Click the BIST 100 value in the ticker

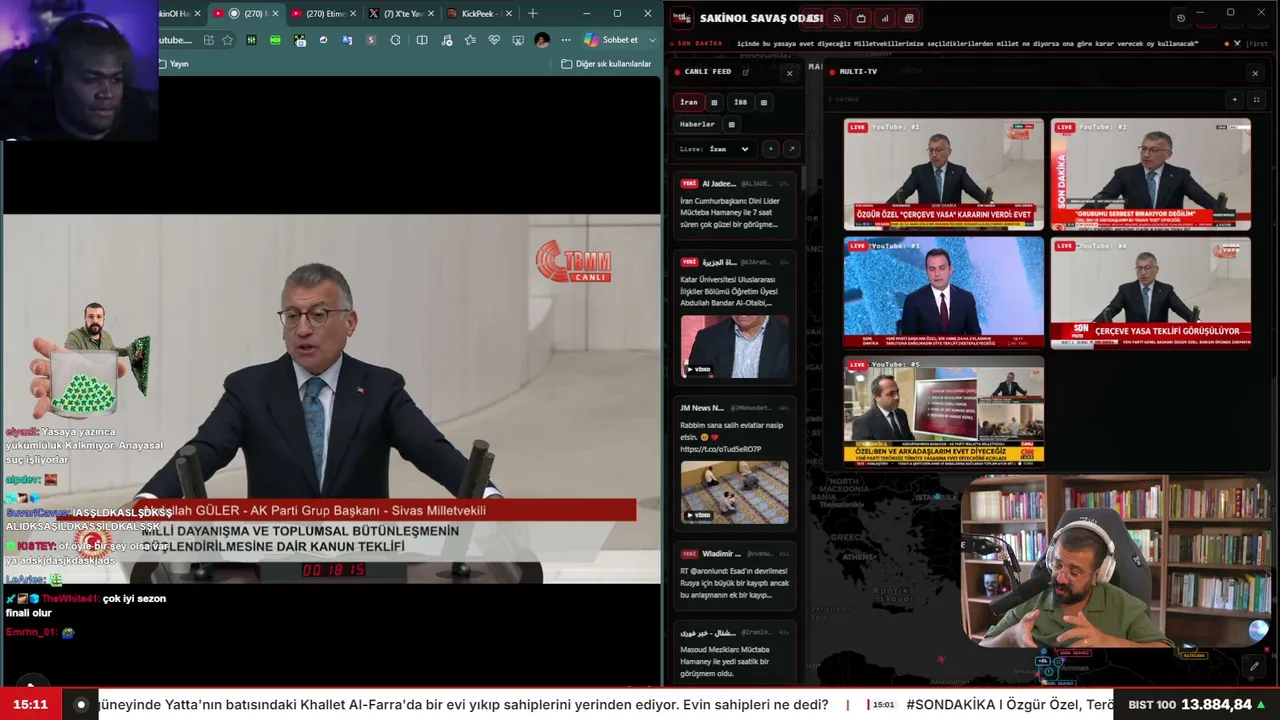1216,705
